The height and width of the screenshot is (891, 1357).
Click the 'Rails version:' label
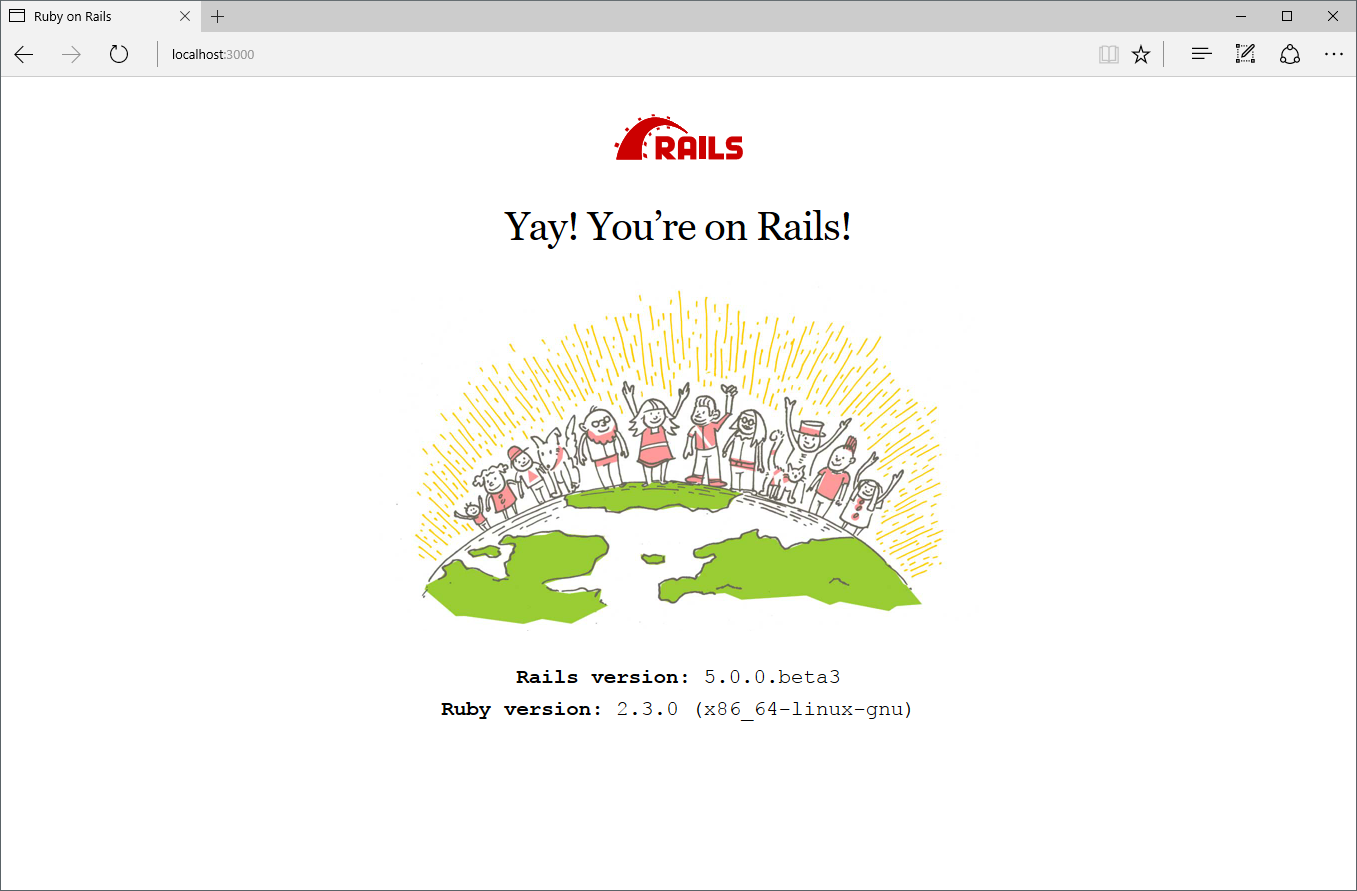point(603,677)
